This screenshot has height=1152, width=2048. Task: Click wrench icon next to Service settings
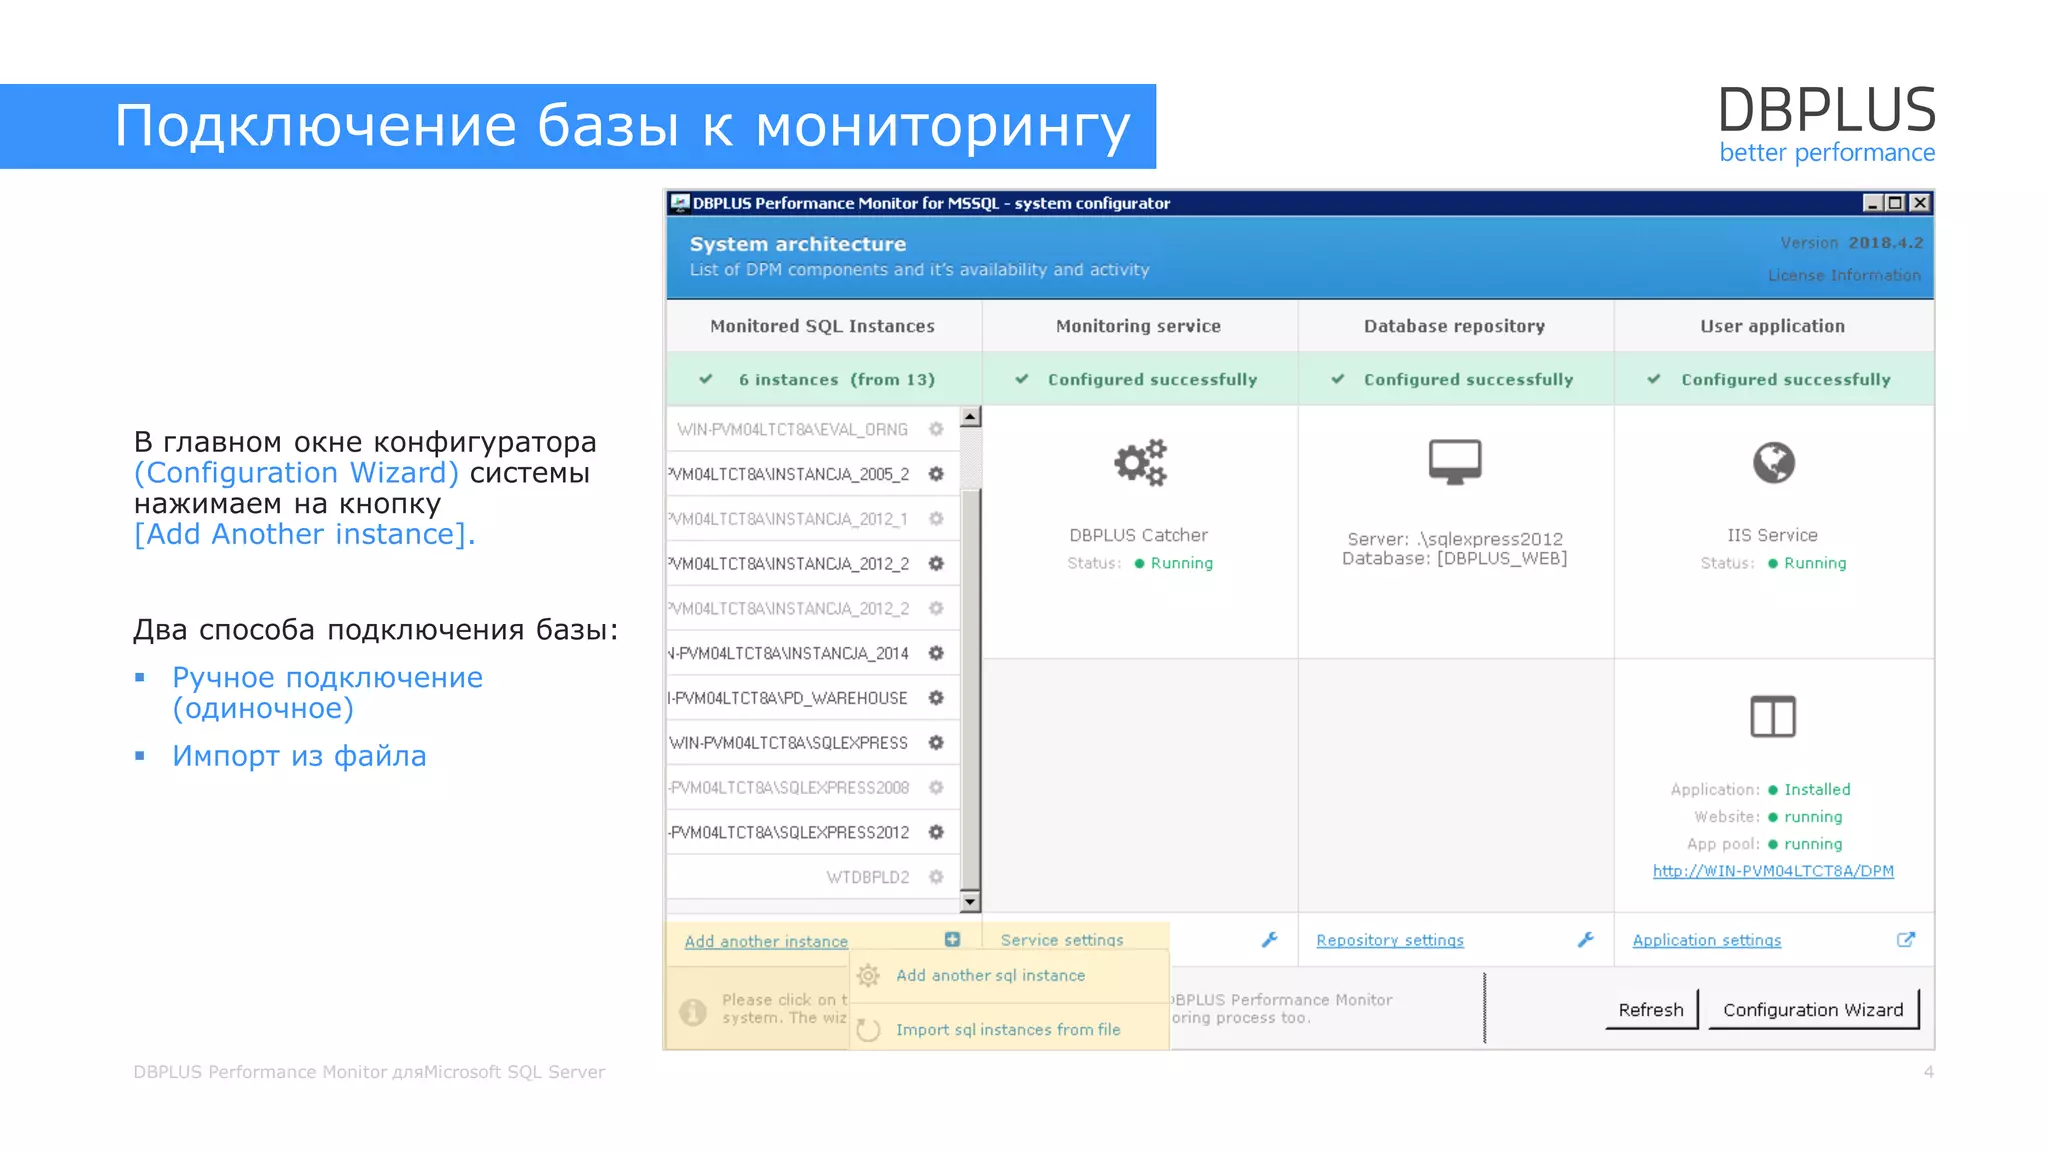[1270, 939]
